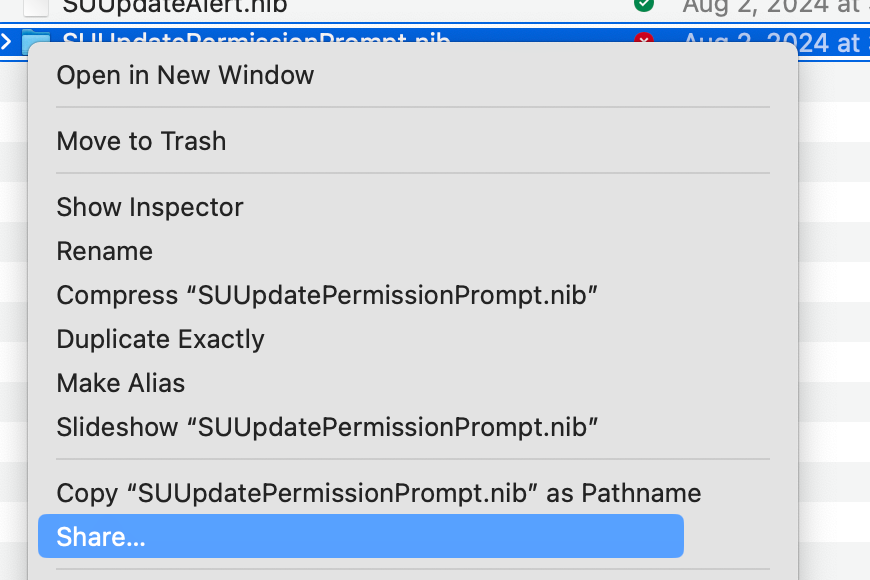Select Move to Trash
870x580 pixels.
(x=141, y=141)
